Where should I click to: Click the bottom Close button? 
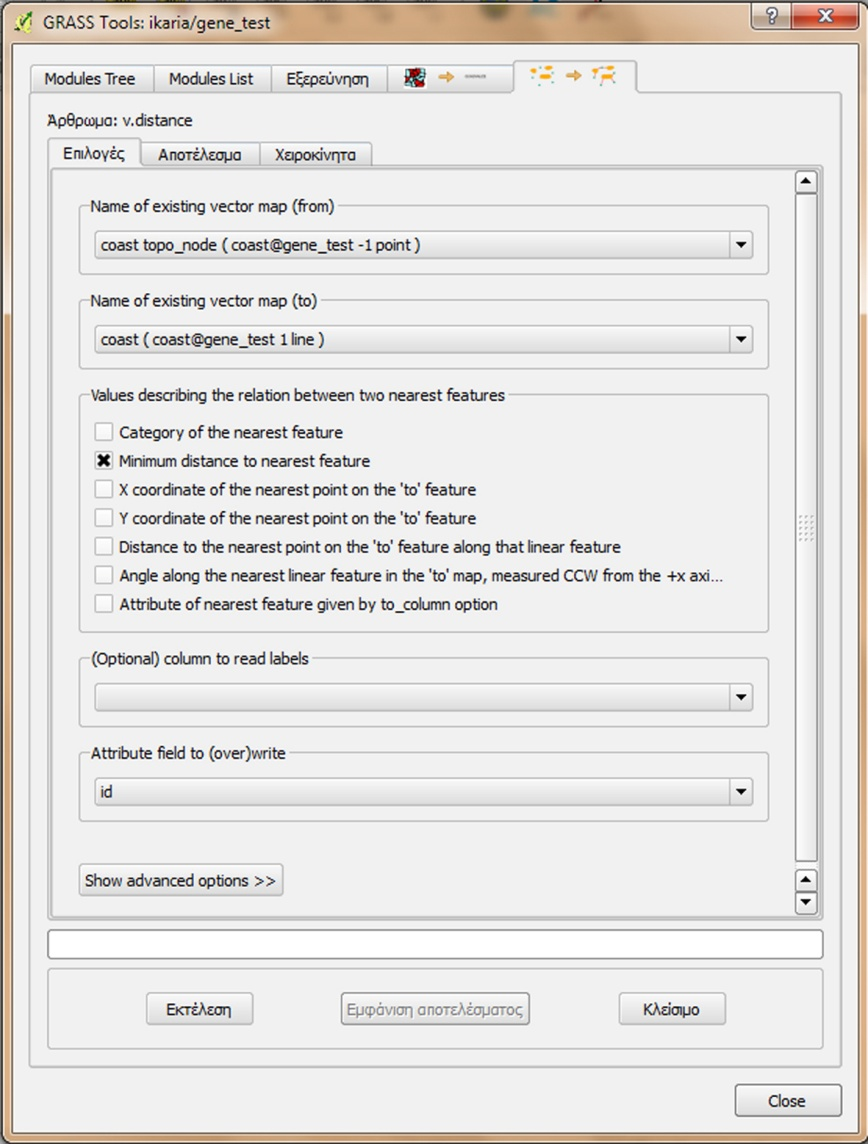pyautogui.click(x=787, y=1100)
